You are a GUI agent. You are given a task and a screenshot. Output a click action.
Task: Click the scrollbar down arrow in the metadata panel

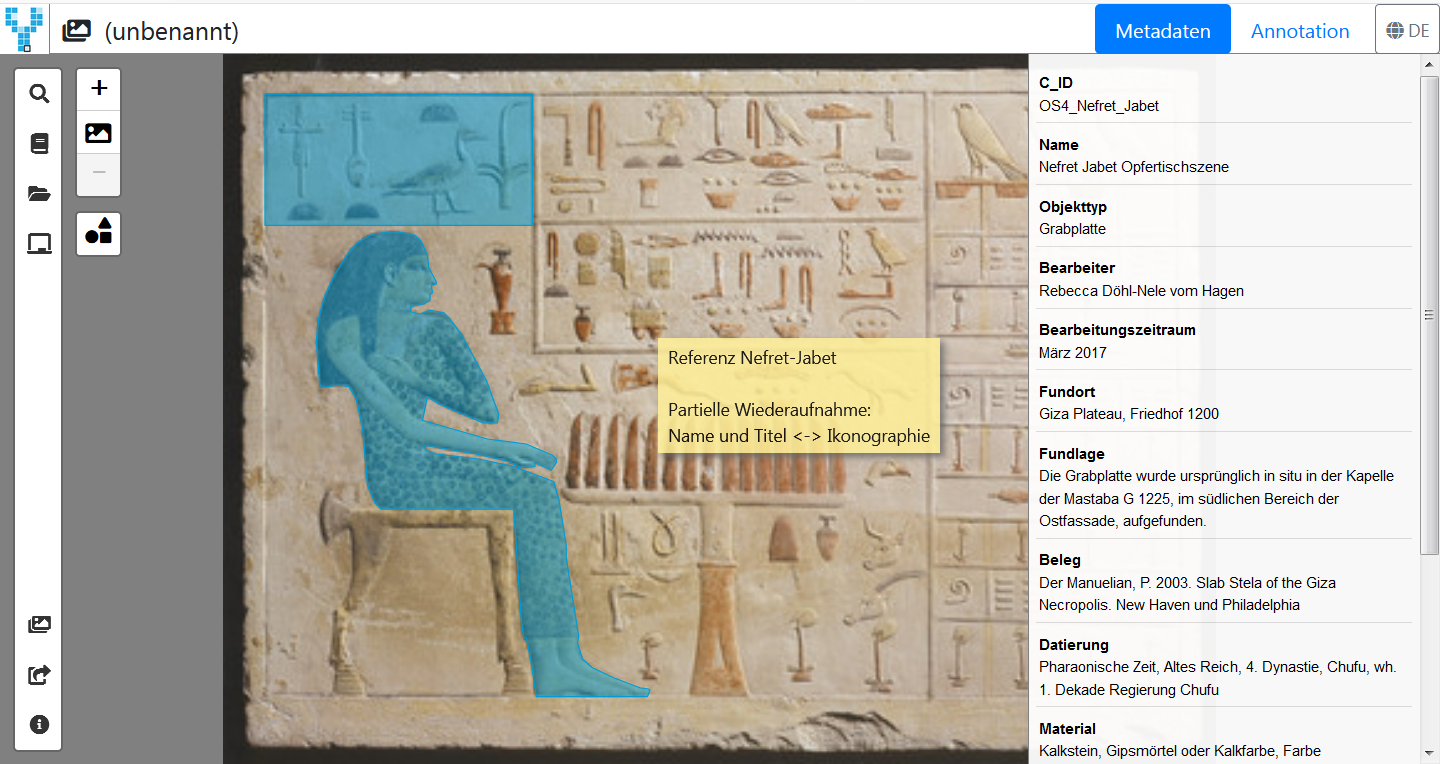1430,754
